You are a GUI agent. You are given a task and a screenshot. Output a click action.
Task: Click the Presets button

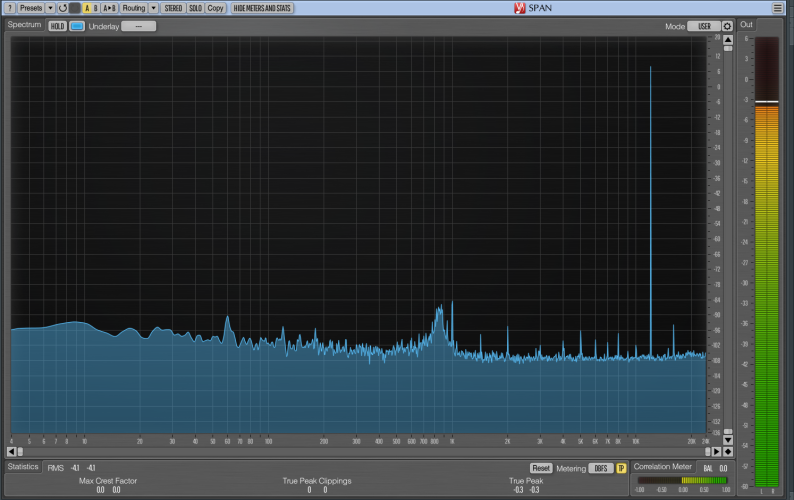pyautogui.click(x=31, y=8)
